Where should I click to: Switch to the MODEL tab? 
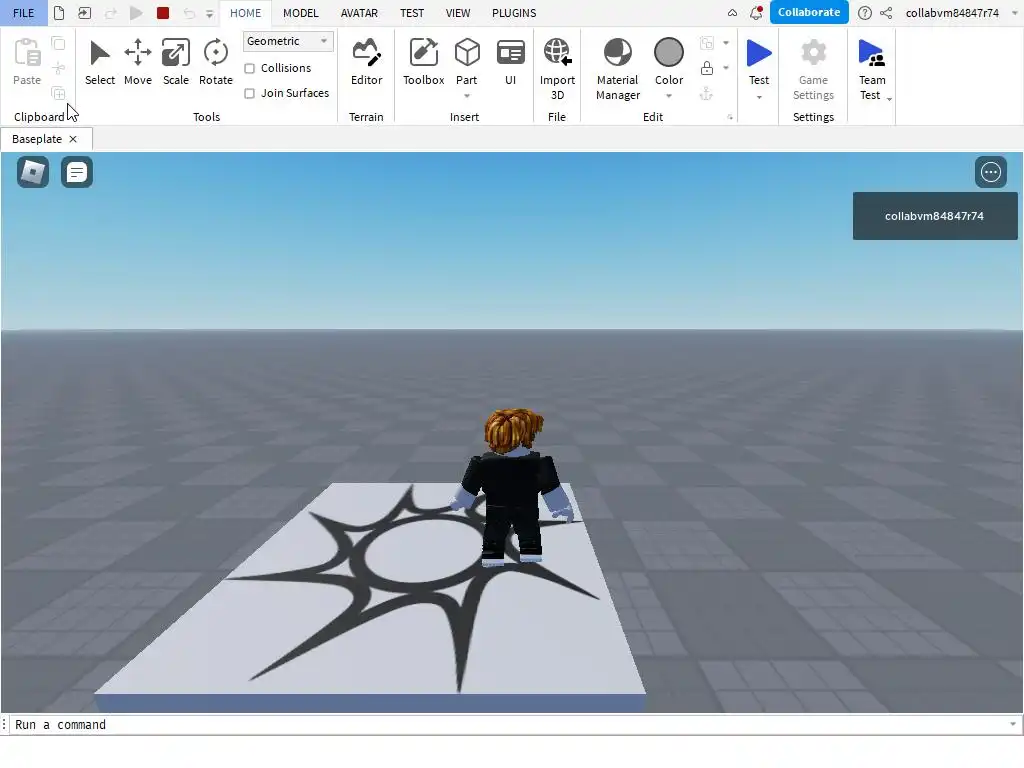click(x=300, y=13)
